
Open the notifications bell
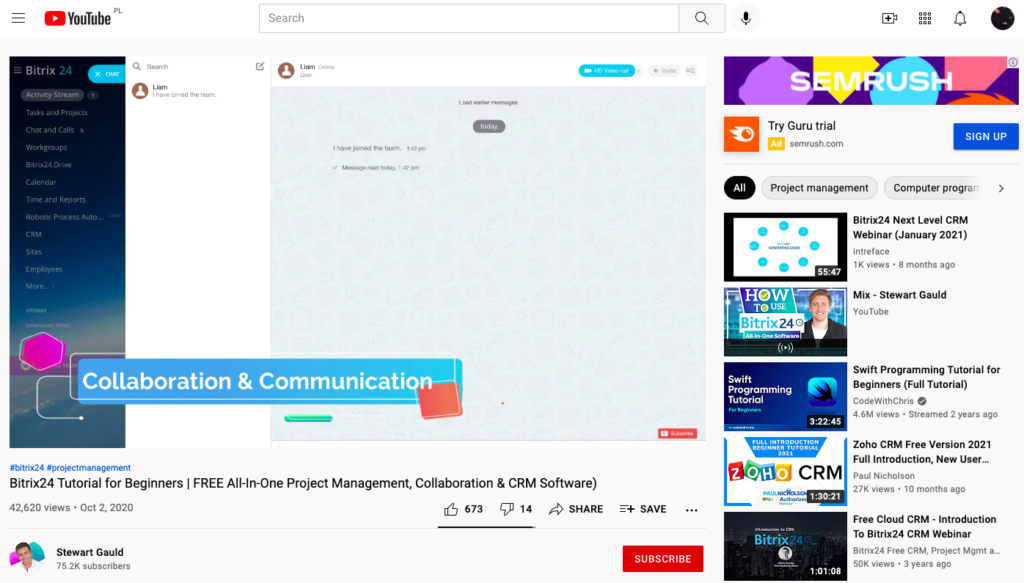pyautogui.click(x=960, y=18)
